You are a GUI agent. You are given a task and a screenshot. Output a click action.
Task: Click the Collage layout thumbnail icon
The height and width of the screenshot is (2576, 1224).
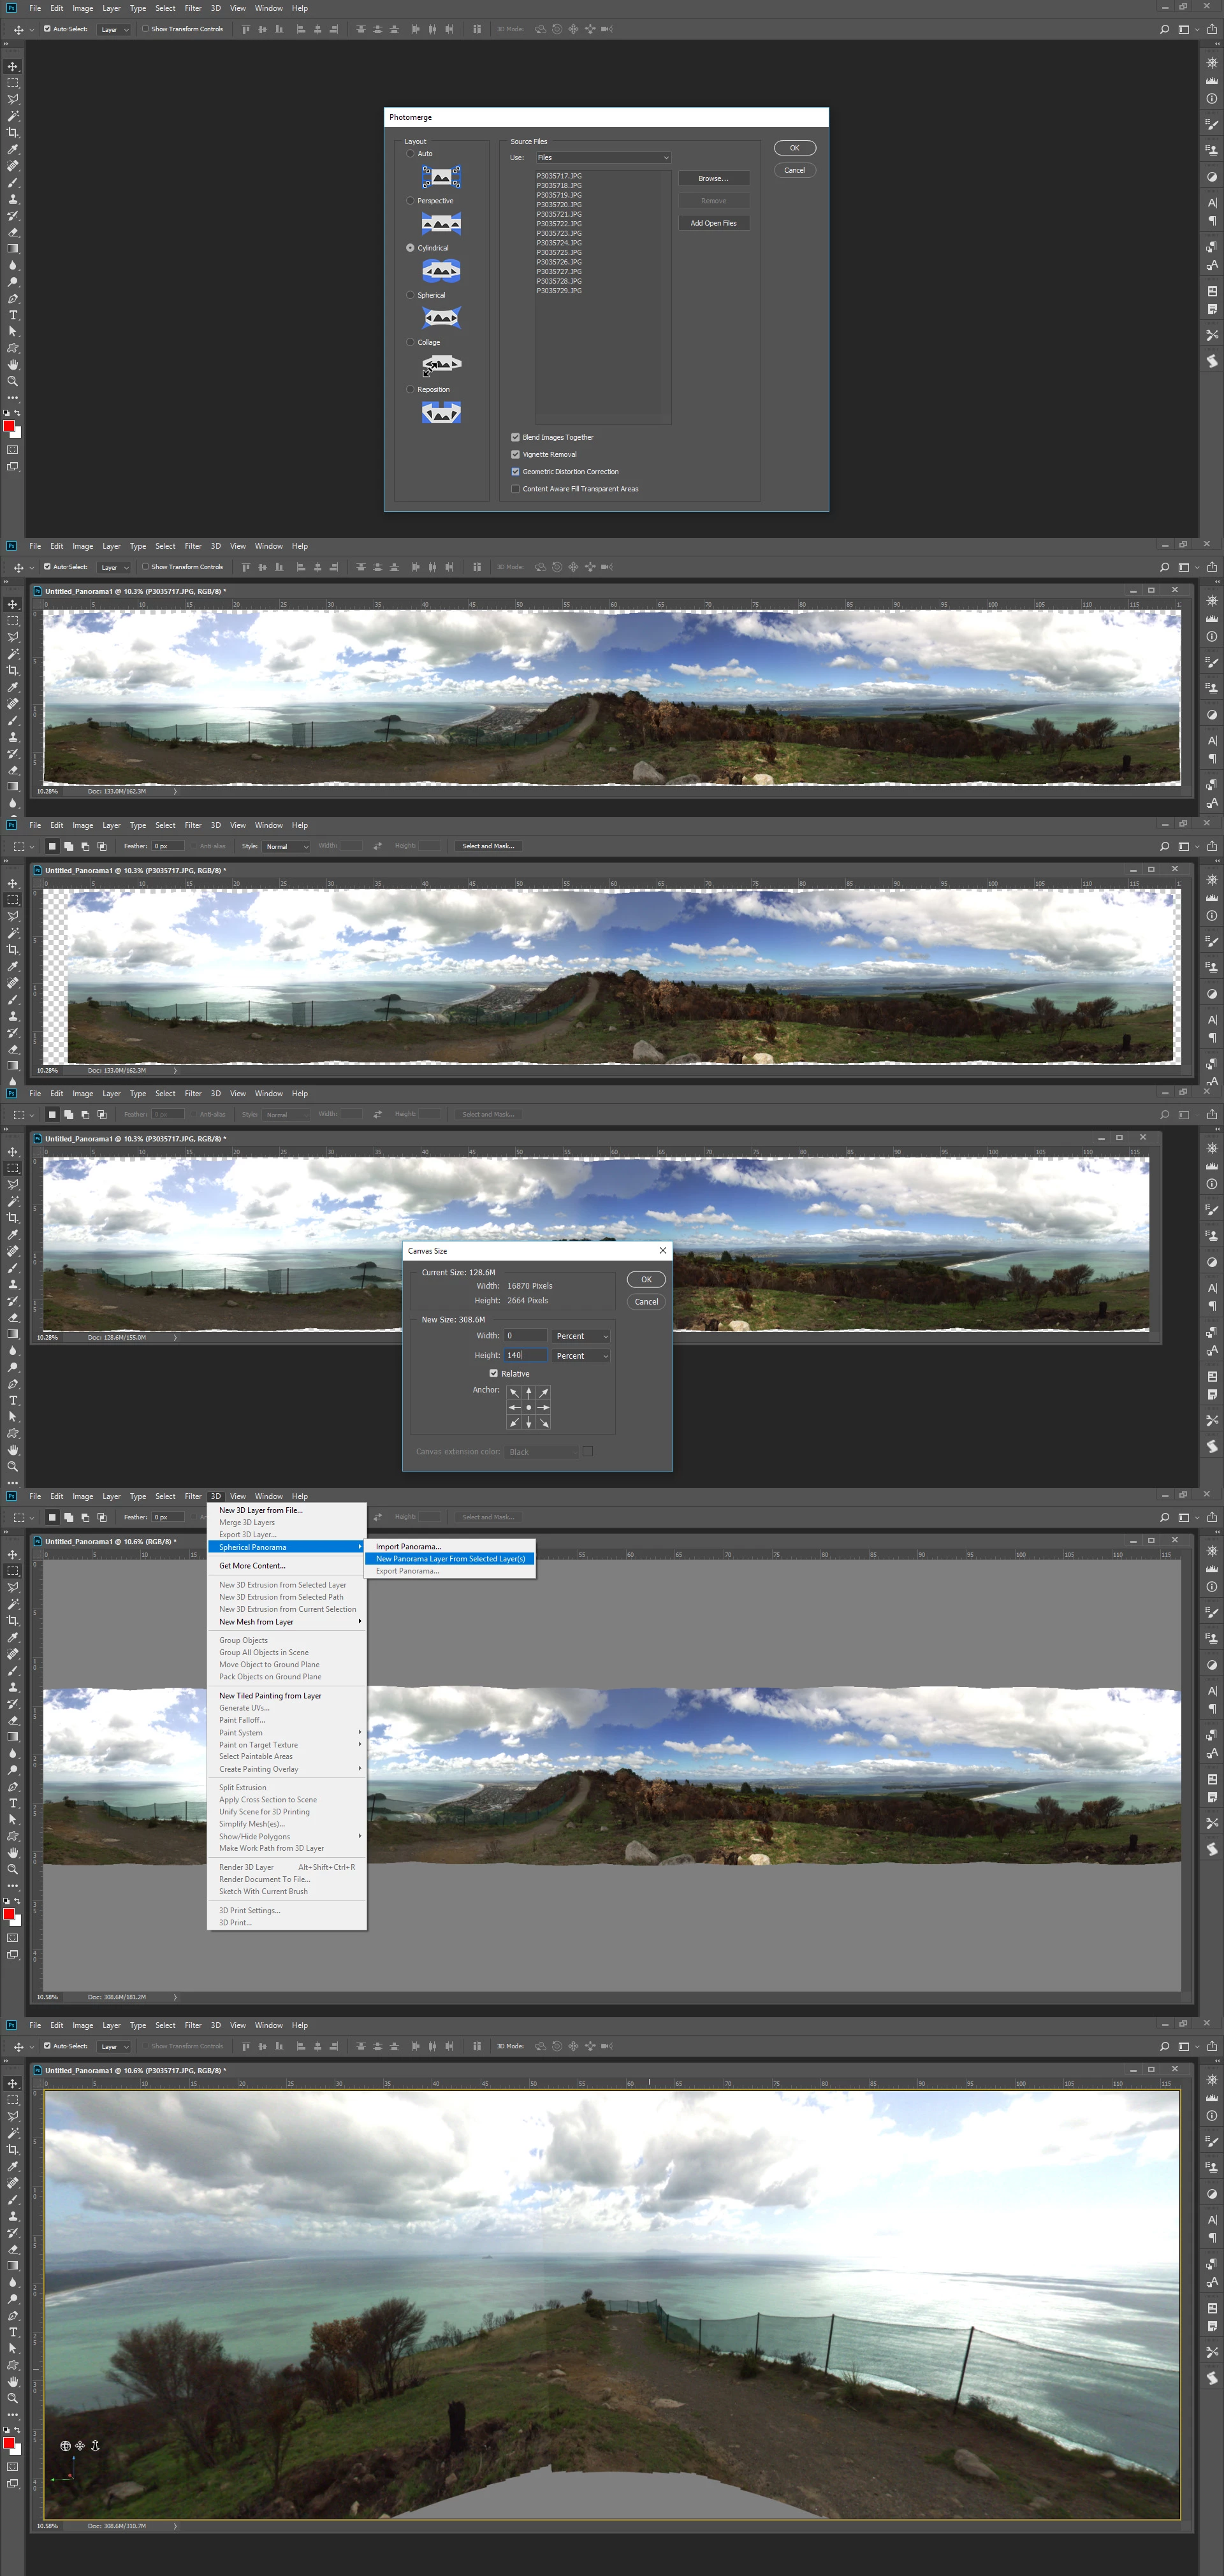click(441, 365)
